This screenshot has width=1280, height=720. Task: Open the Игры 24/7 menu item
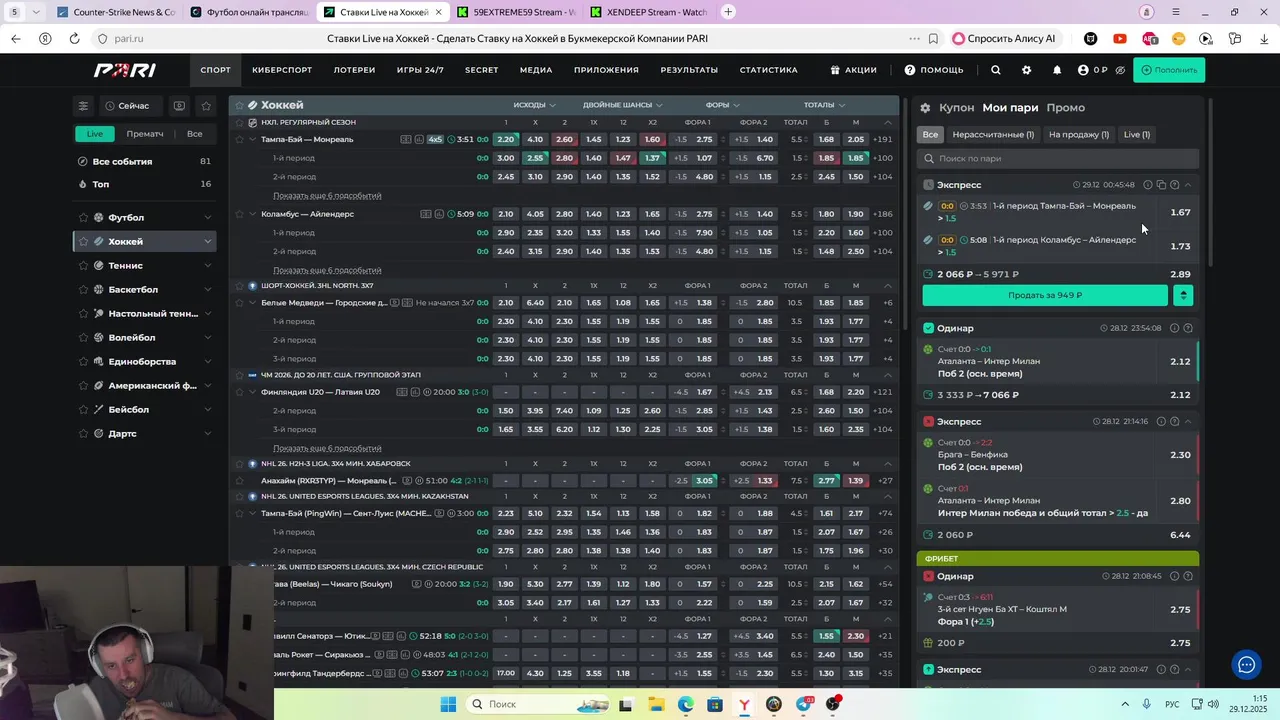click(x=420, y=70)
